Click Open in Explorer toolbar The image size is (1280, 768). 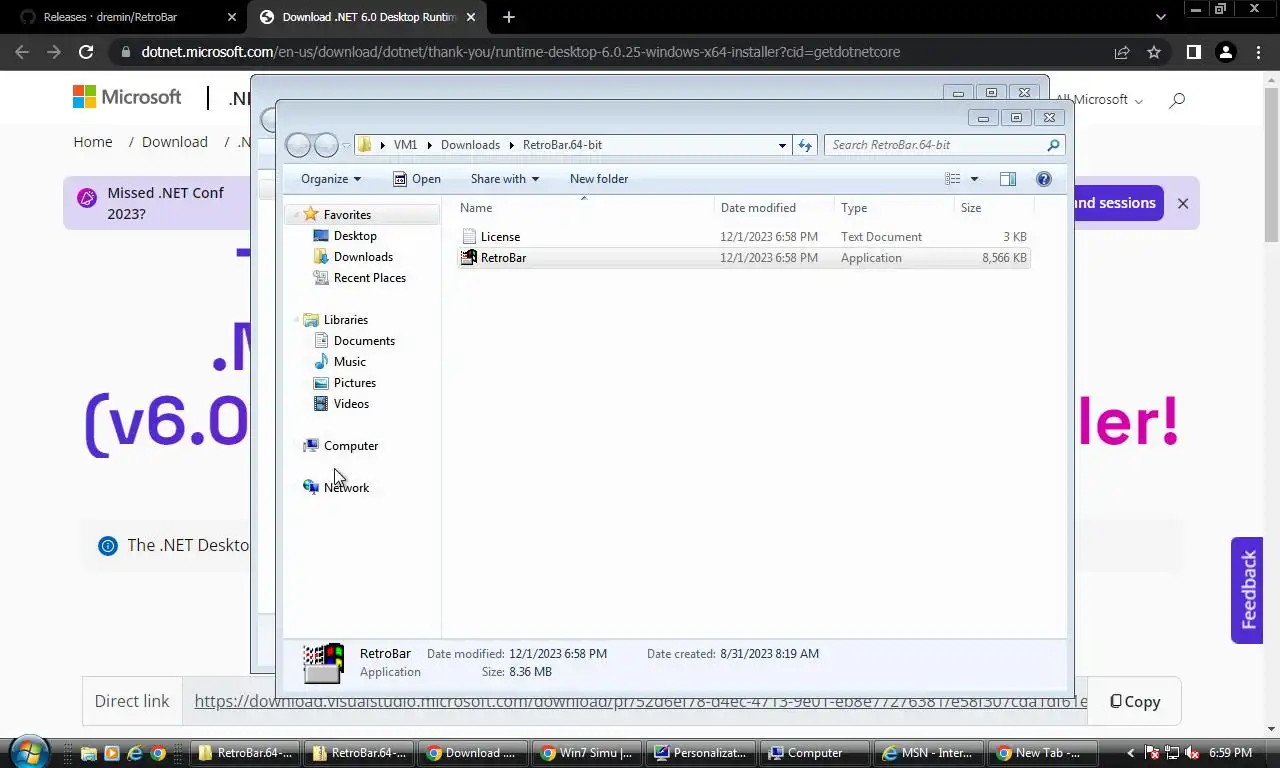tap(416, 179)
